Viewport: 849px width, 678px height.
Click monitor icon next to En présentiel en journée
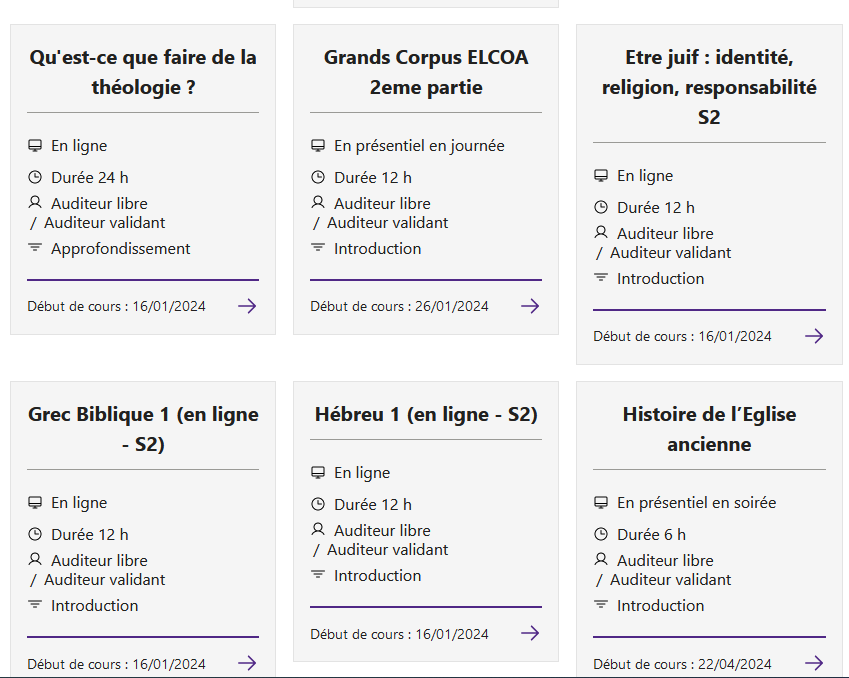point(318,145)
